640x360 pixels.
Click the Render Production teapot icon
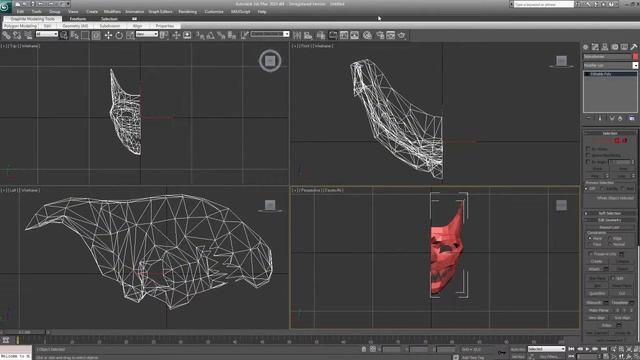pos(402,36)
